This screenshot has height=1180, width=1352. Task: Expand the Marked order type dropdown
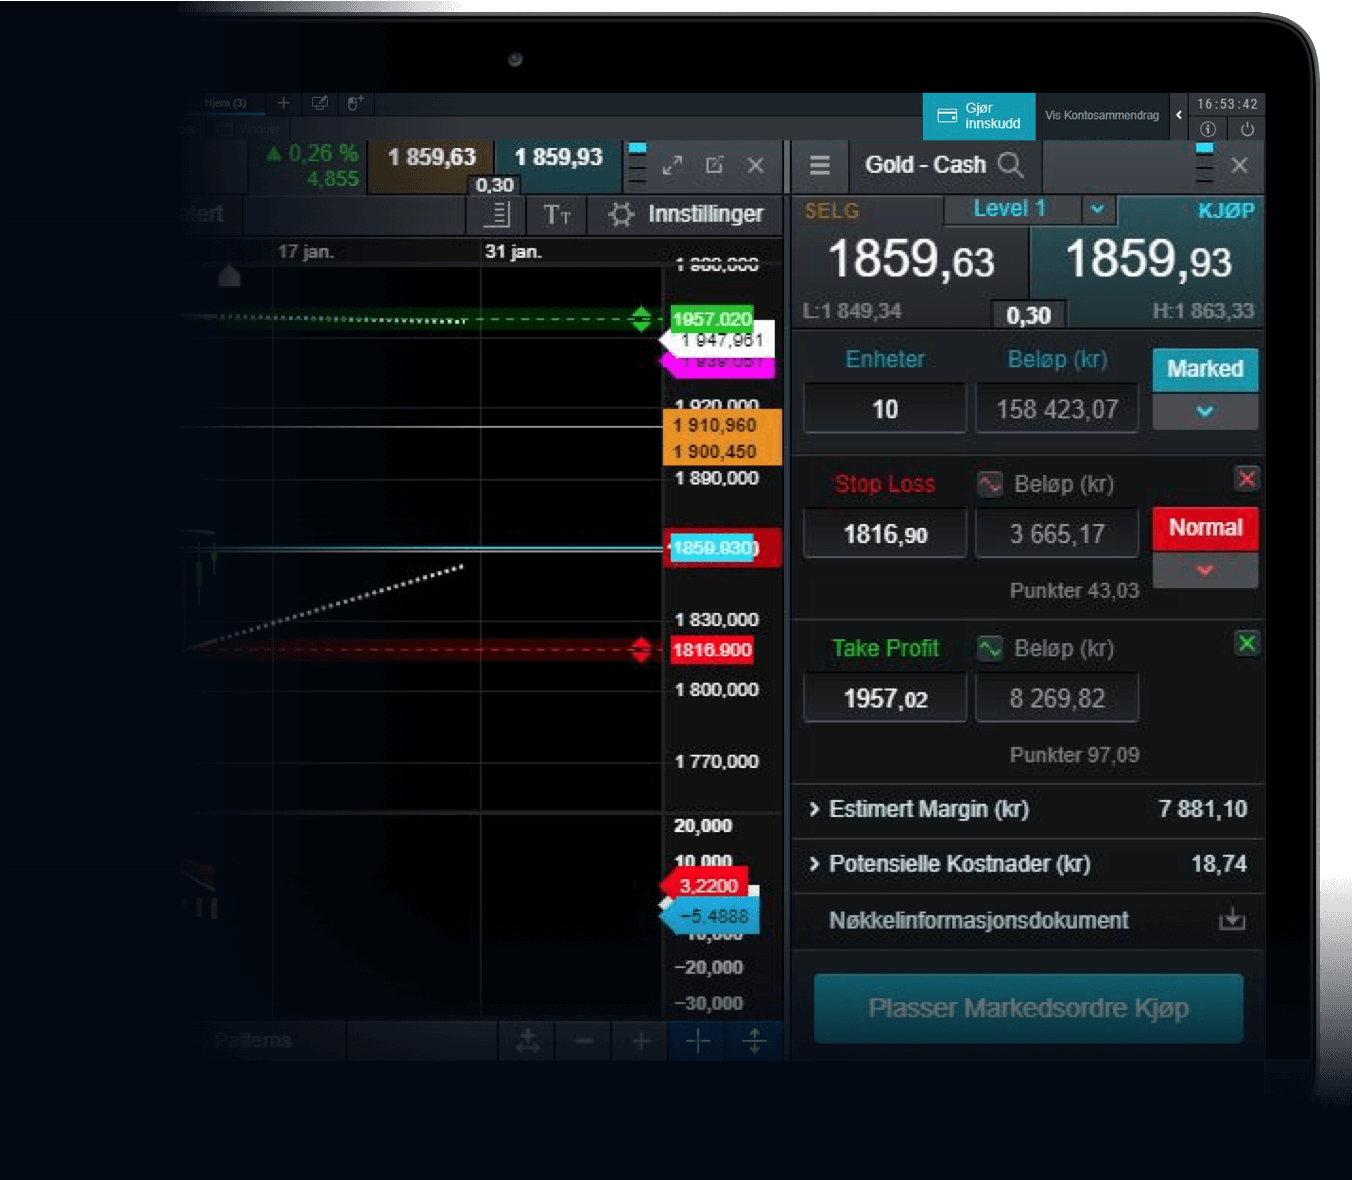pos(1204,411)
